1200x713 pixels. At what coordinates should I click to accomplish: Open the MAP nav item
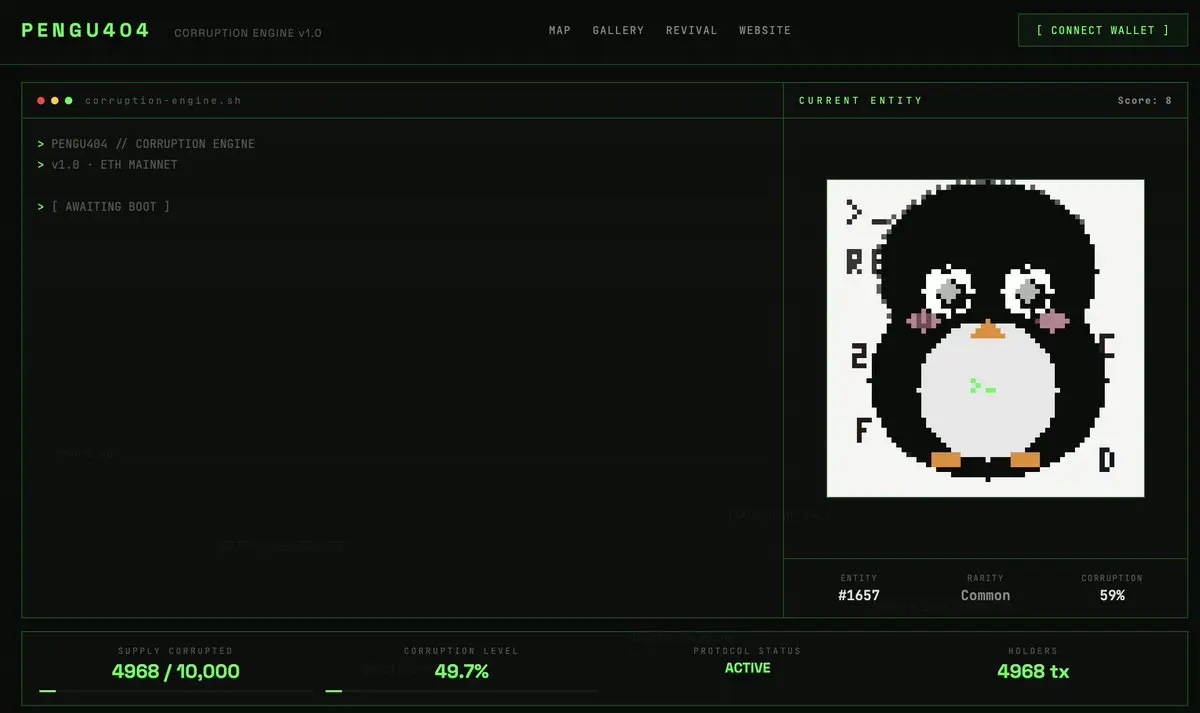560,31
